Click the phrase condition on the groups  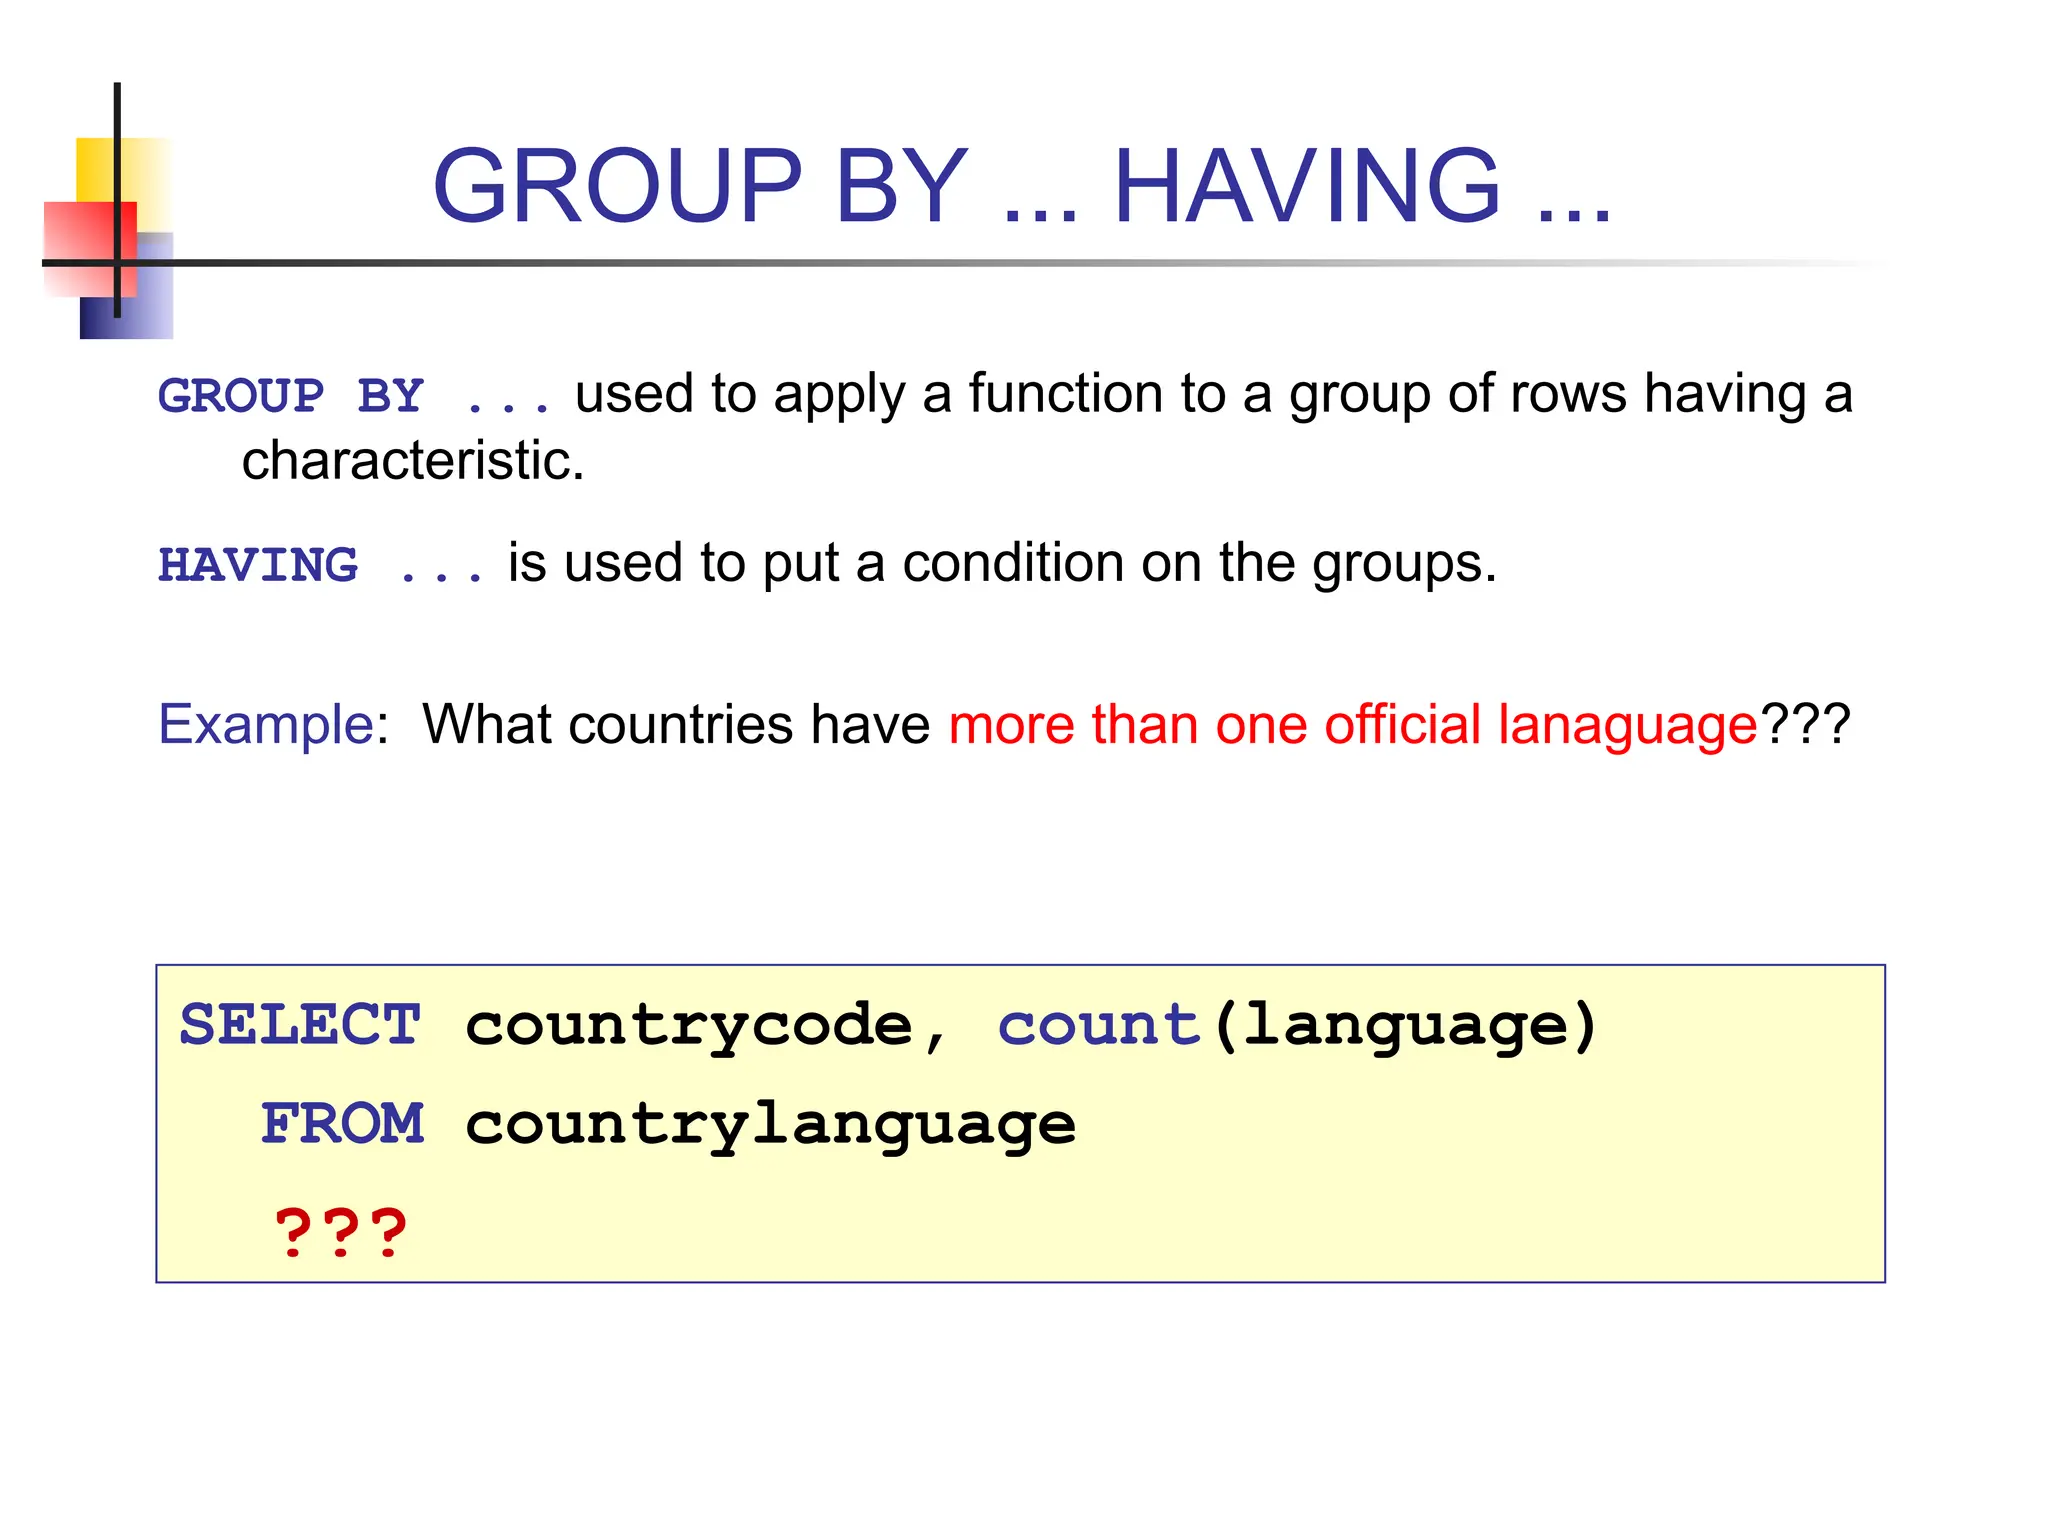tap(1198, 563)
